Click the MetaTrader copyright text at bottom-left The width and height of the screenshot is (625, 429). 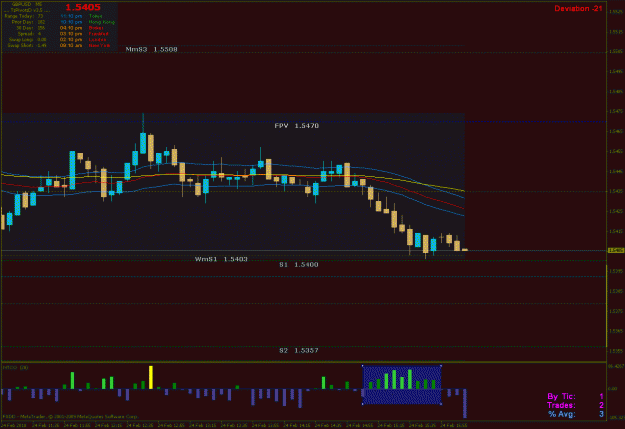[x=71, y=417]
